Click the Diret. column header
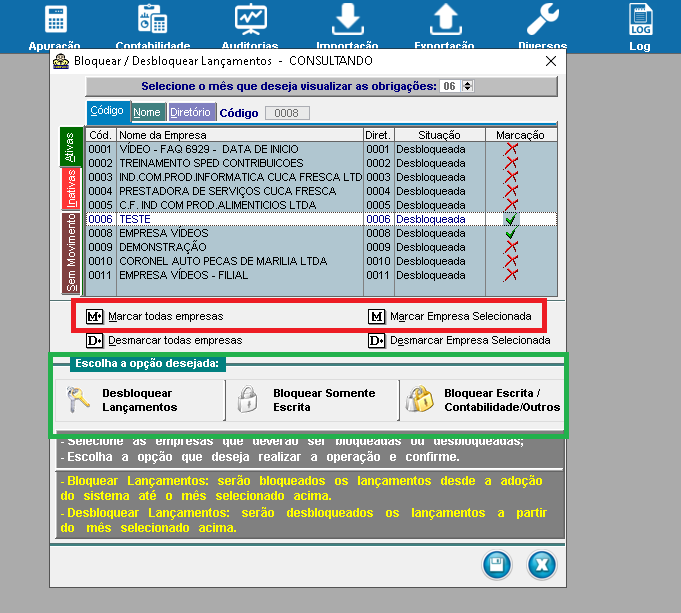 (378, 135)
